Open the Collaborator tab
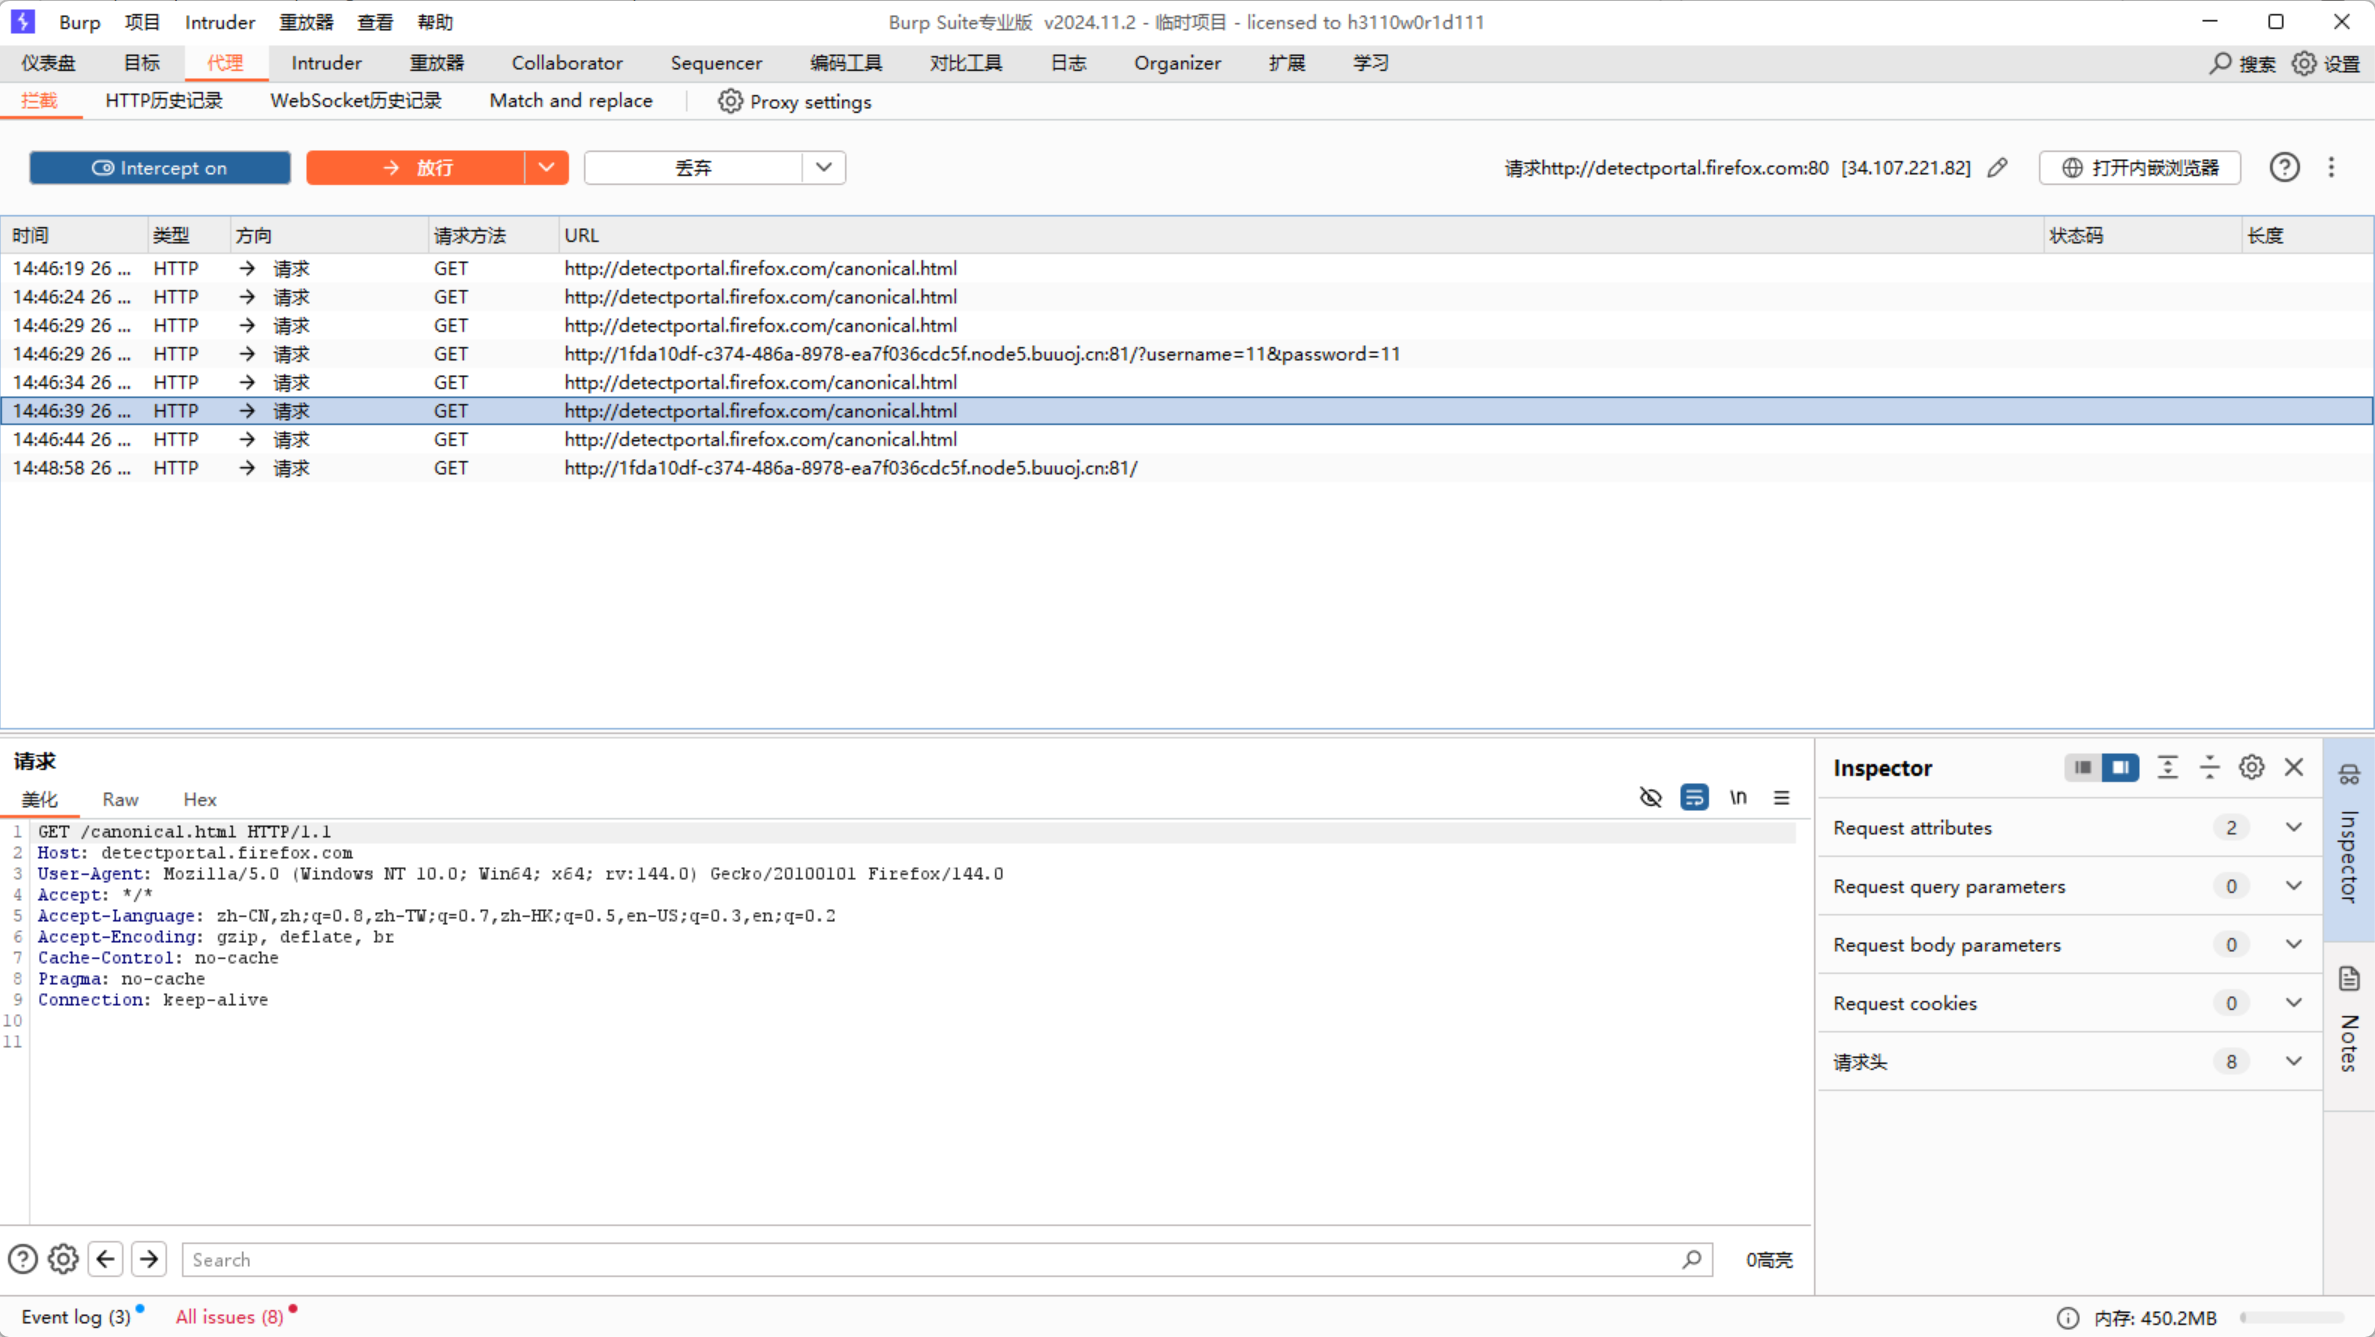 566,63
